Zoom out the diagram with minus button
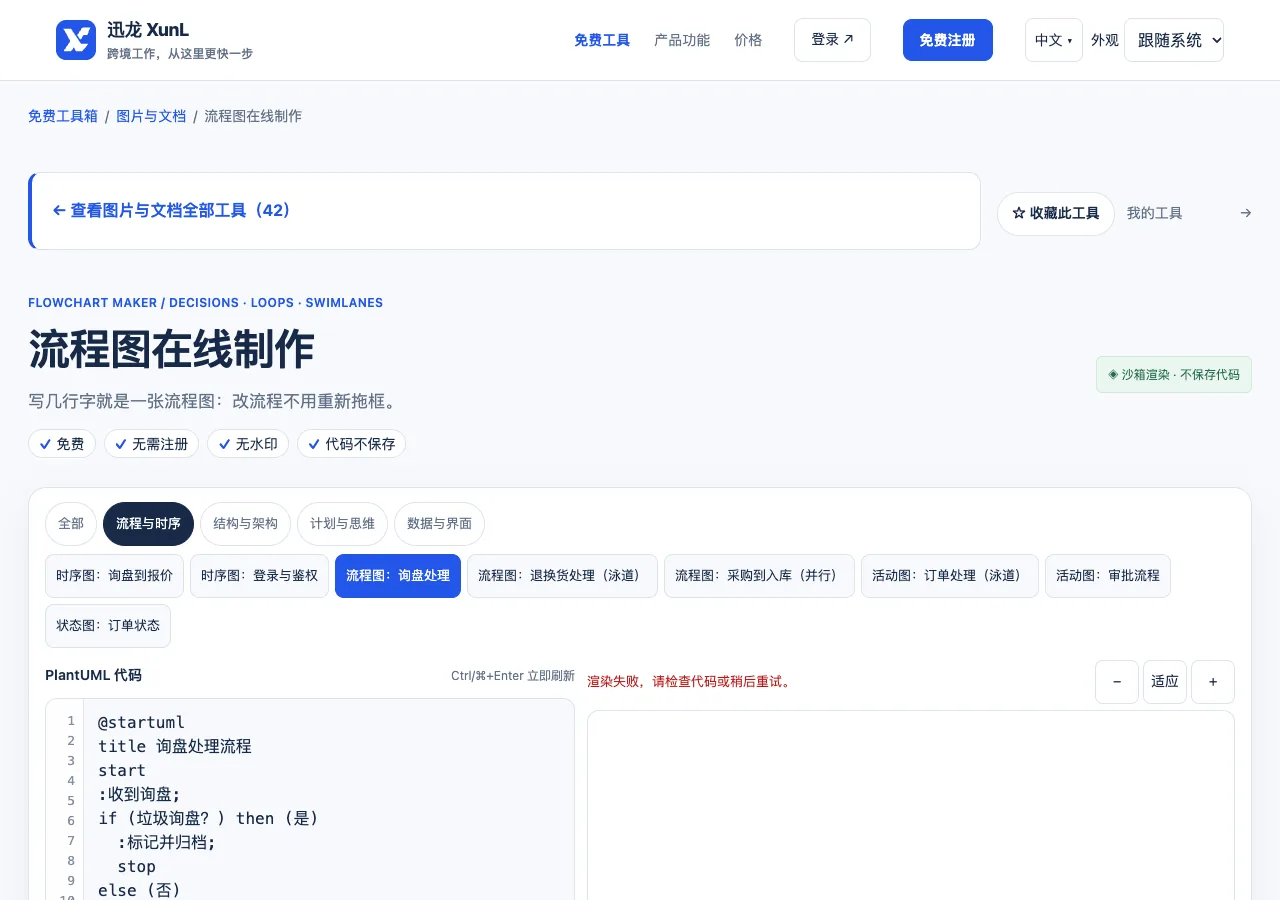This screenshot has width=1280, height=900. pyautogui.click(x=1117, y=682)
